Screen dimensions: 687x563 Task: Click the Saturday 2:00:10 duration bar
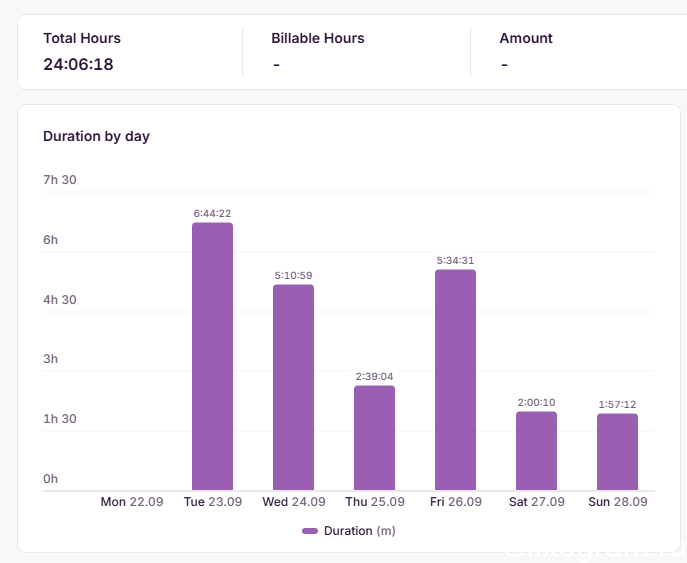coord(536,451)
